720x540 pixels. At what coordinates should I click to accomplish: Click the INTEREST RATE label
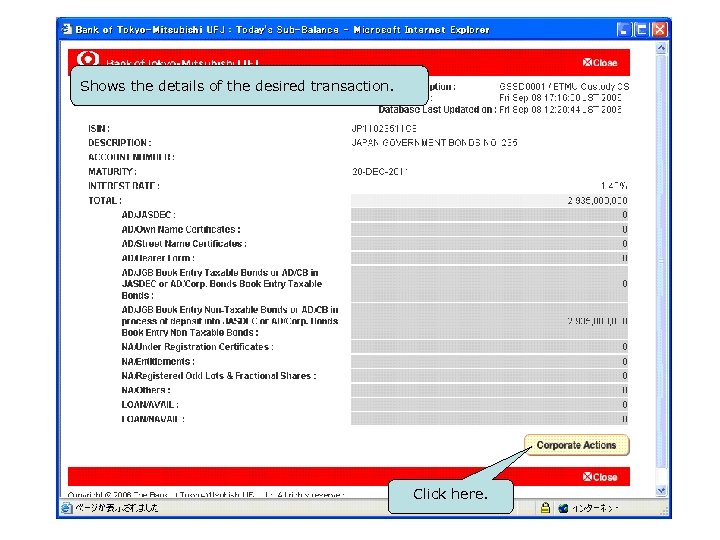[124, 186]
